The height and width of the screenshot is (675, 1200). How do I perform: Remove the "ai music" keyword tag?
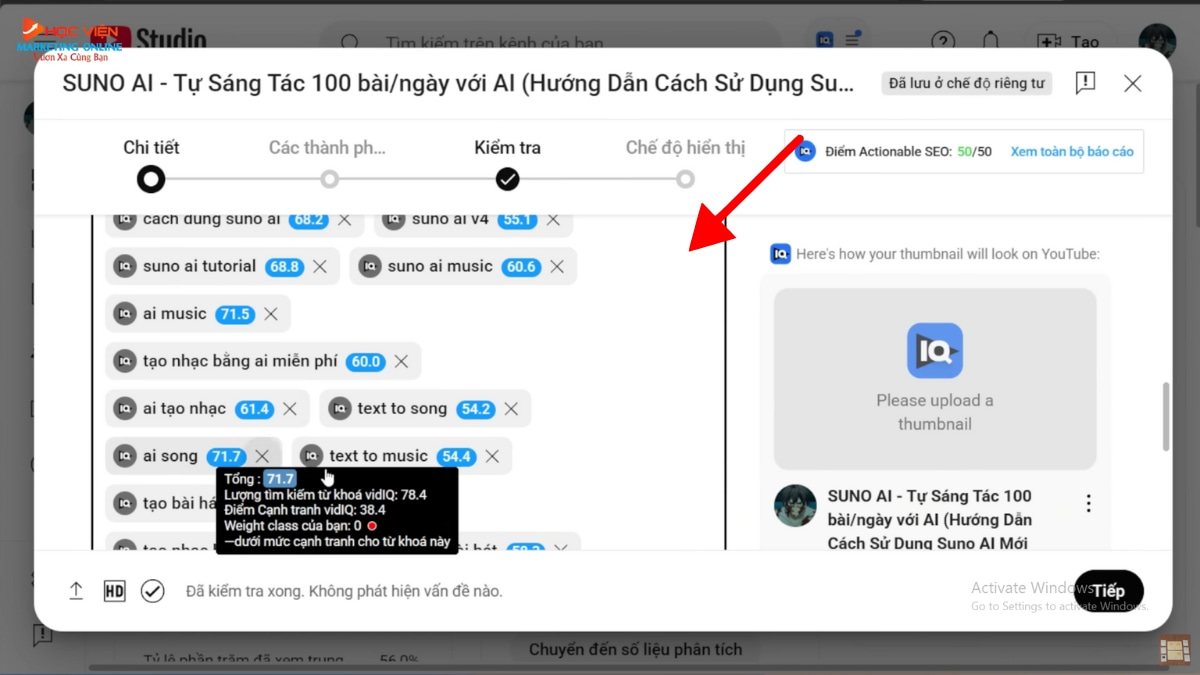coord(270,314)
